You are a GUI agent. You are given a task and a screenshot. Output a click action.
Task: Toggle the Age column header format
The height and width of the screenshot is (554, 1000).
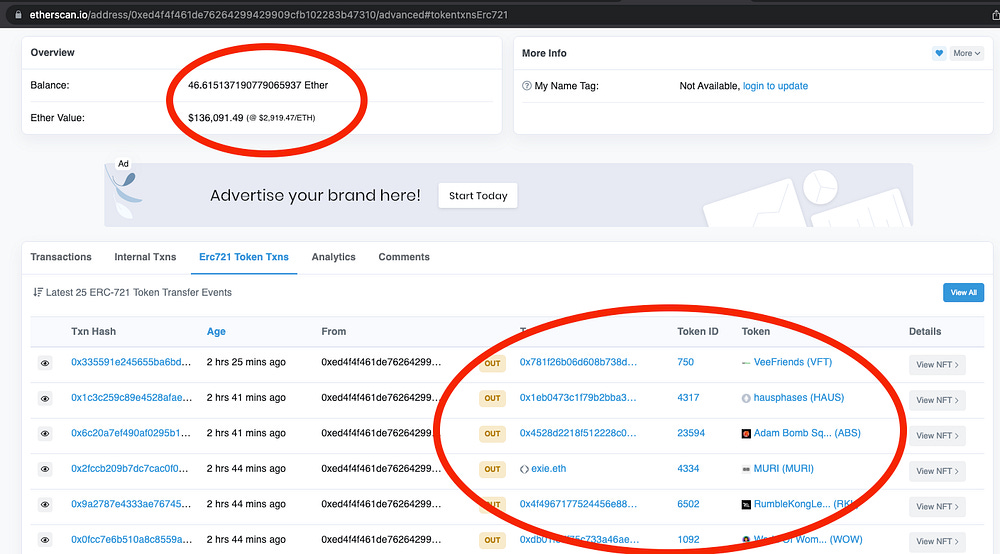tap(216, 332)
